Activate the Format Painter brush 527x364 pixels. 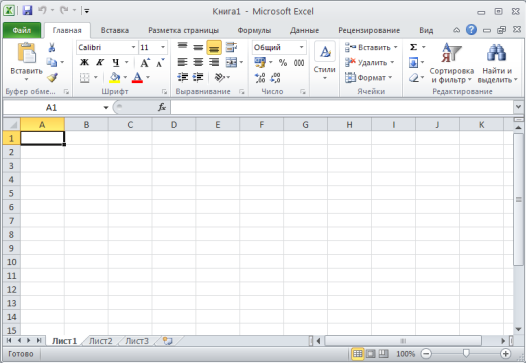[52, 78]
